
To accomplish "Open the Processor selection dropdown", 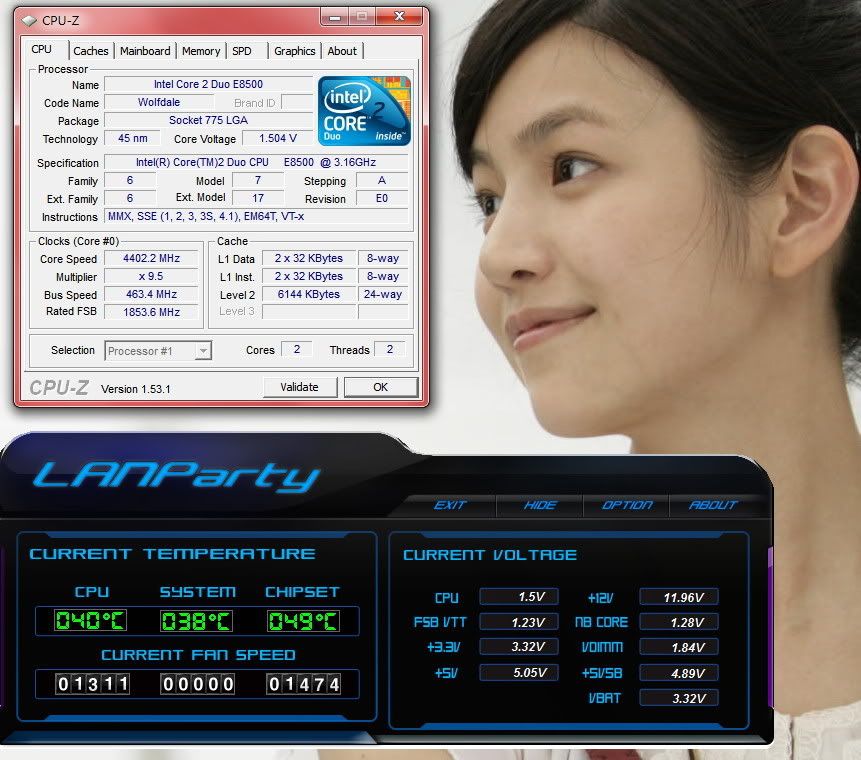I will coord(203,350).
